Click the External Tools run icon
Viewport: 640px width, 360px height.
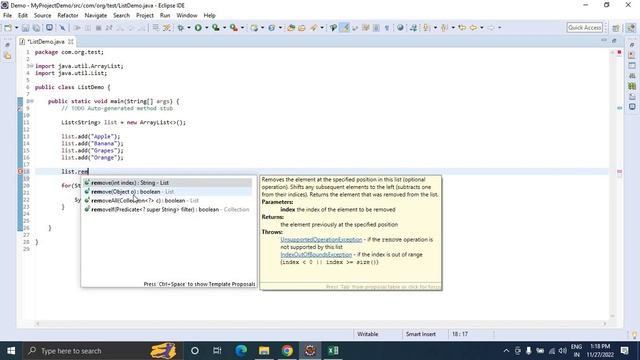(233, 28)
